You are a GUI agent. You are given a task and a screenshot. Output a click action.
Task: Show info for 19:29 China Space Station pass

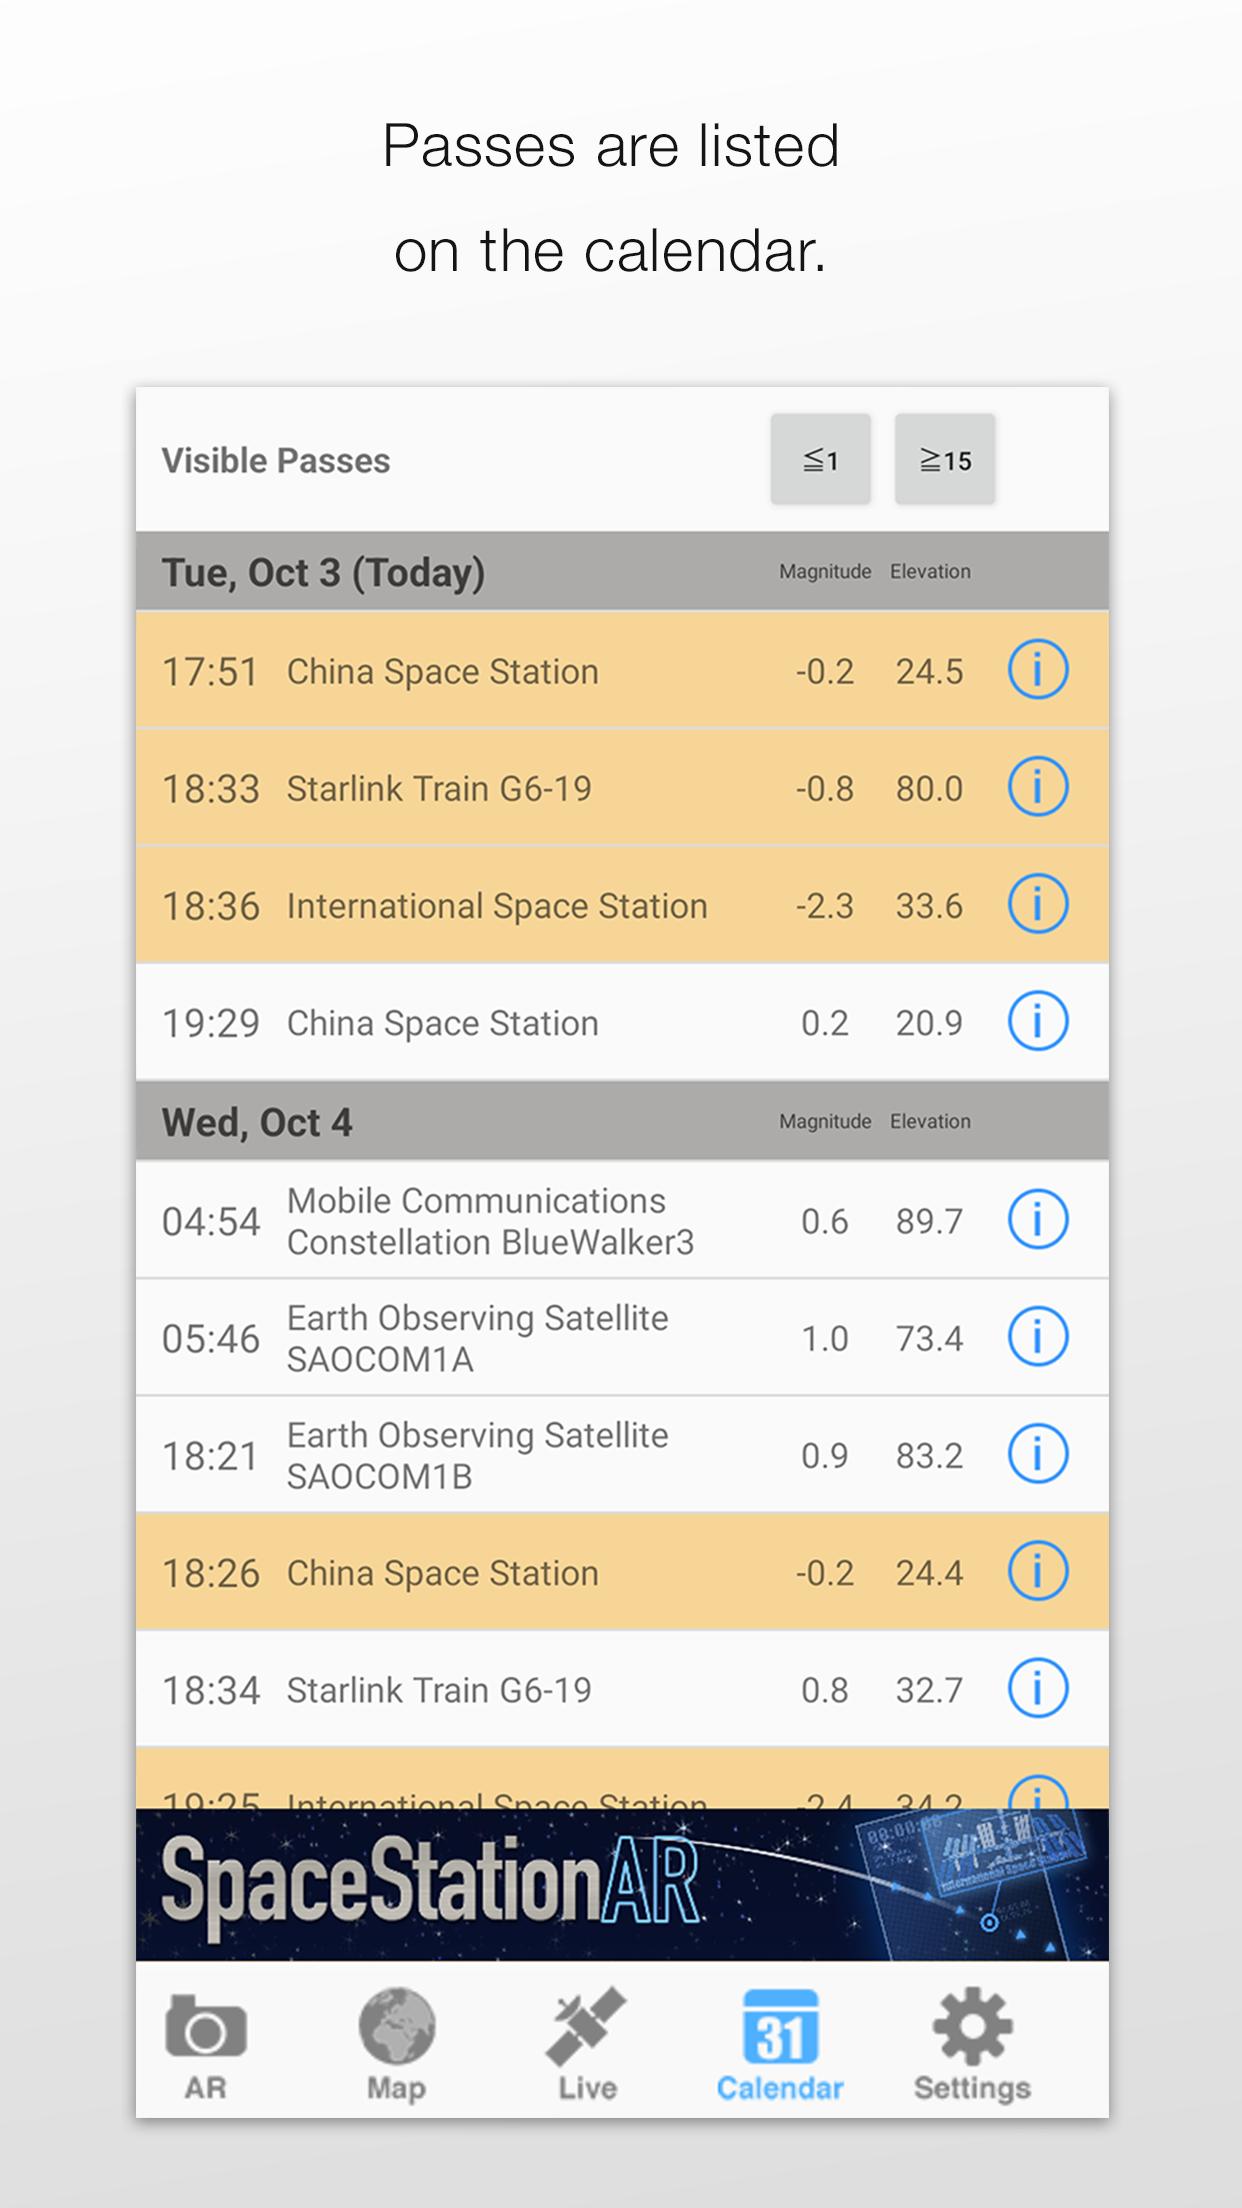[1038, 1021]
